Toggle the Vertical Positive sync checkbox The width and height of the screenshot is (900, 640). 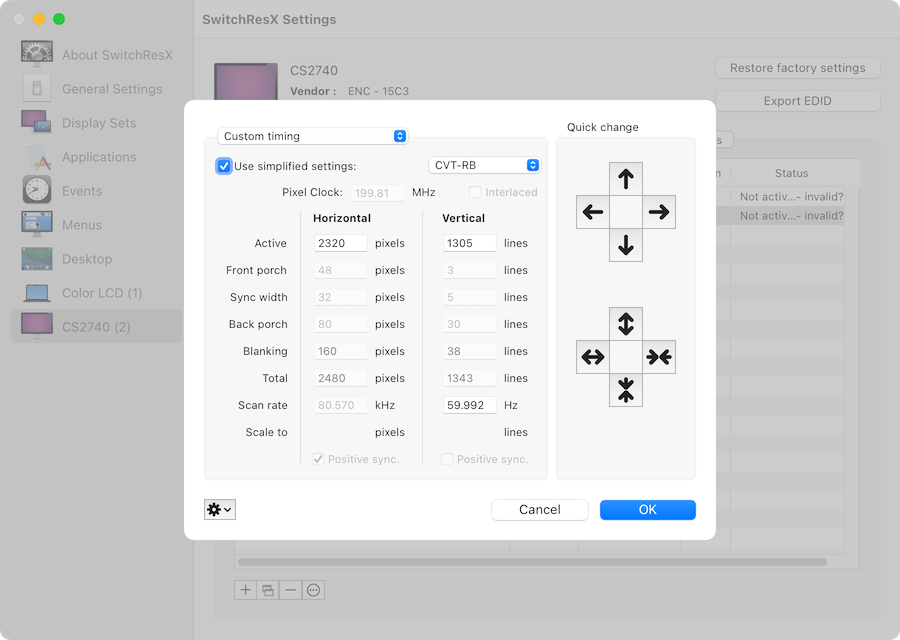(x=448, y=459)
